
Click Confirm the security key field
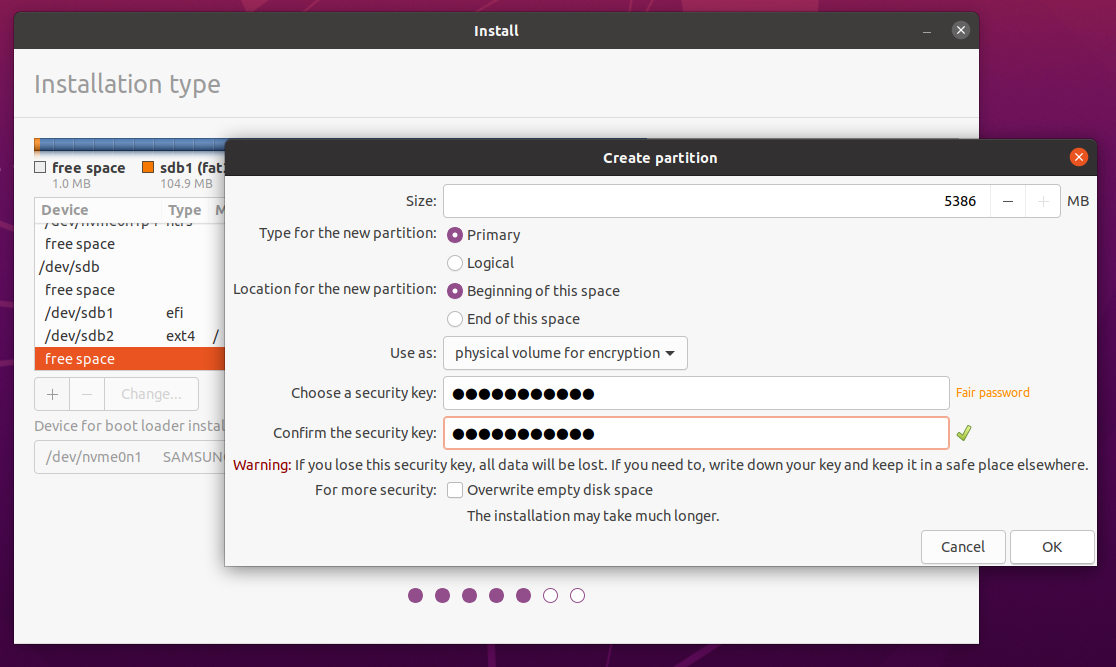tap(695, 433)
